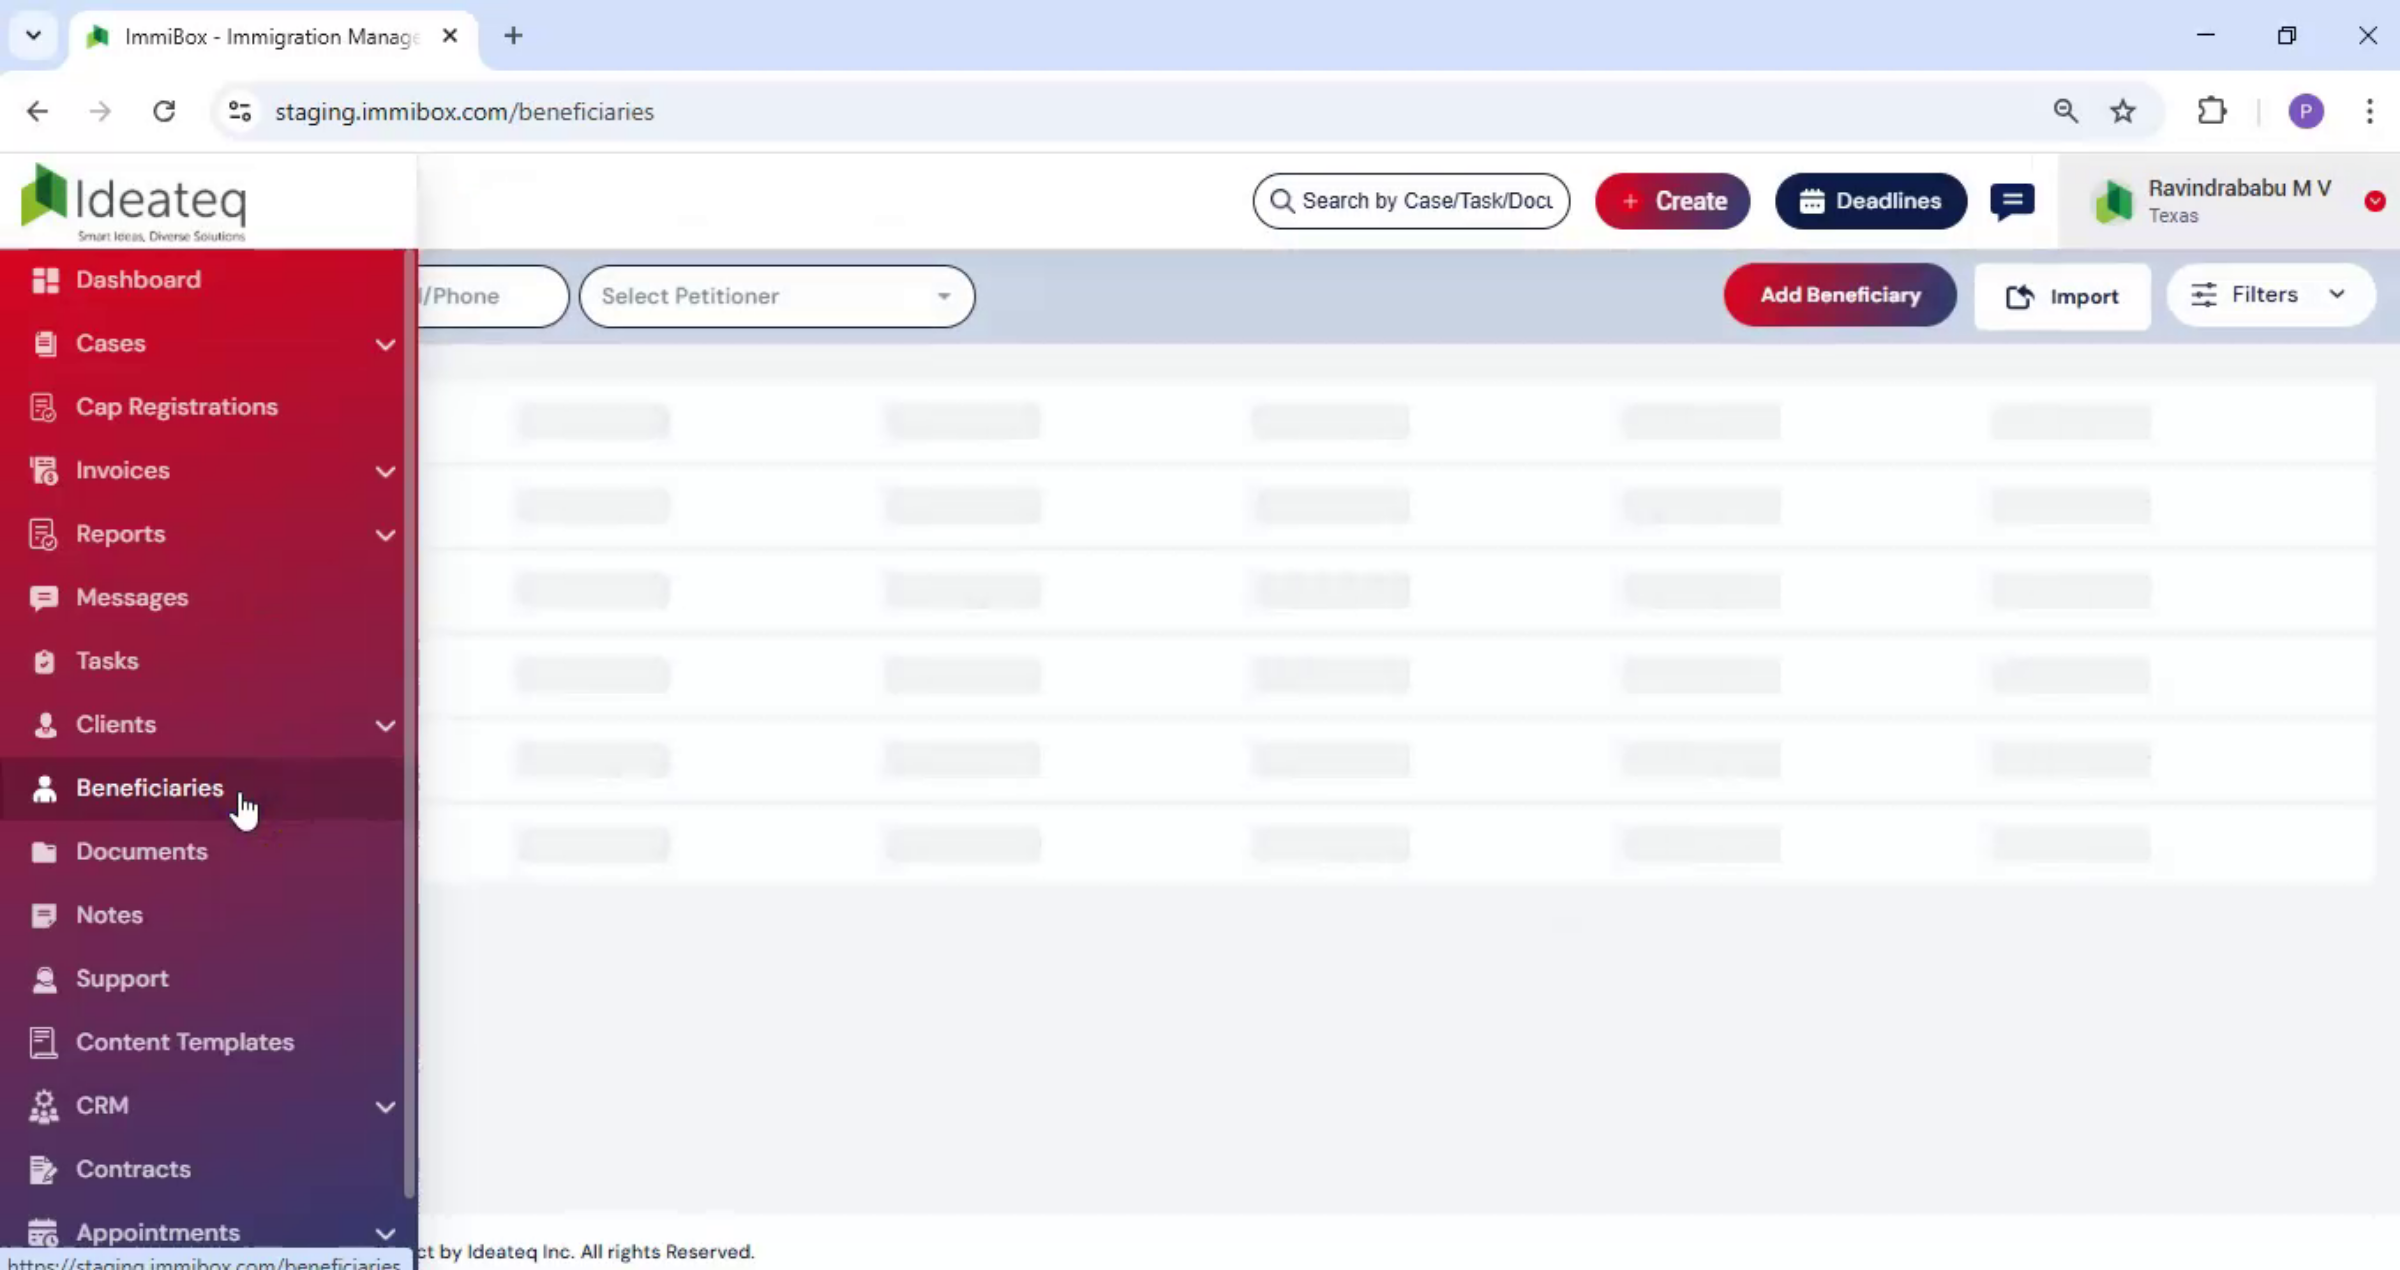The image size is (2400, 1270).
Task: Open a new browser tab
Action: (x=513, y=36)
